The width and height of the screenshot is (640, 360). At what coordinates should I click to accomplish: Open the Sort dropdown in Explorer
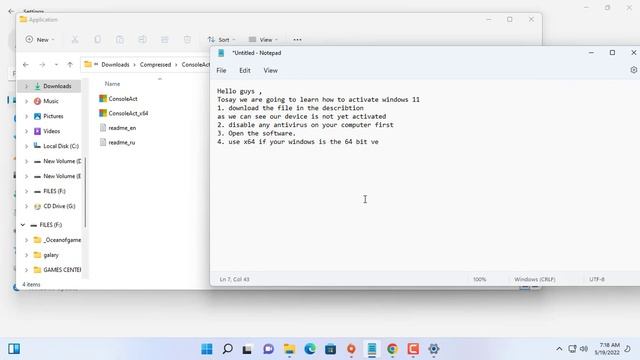[x=222, y=40]
